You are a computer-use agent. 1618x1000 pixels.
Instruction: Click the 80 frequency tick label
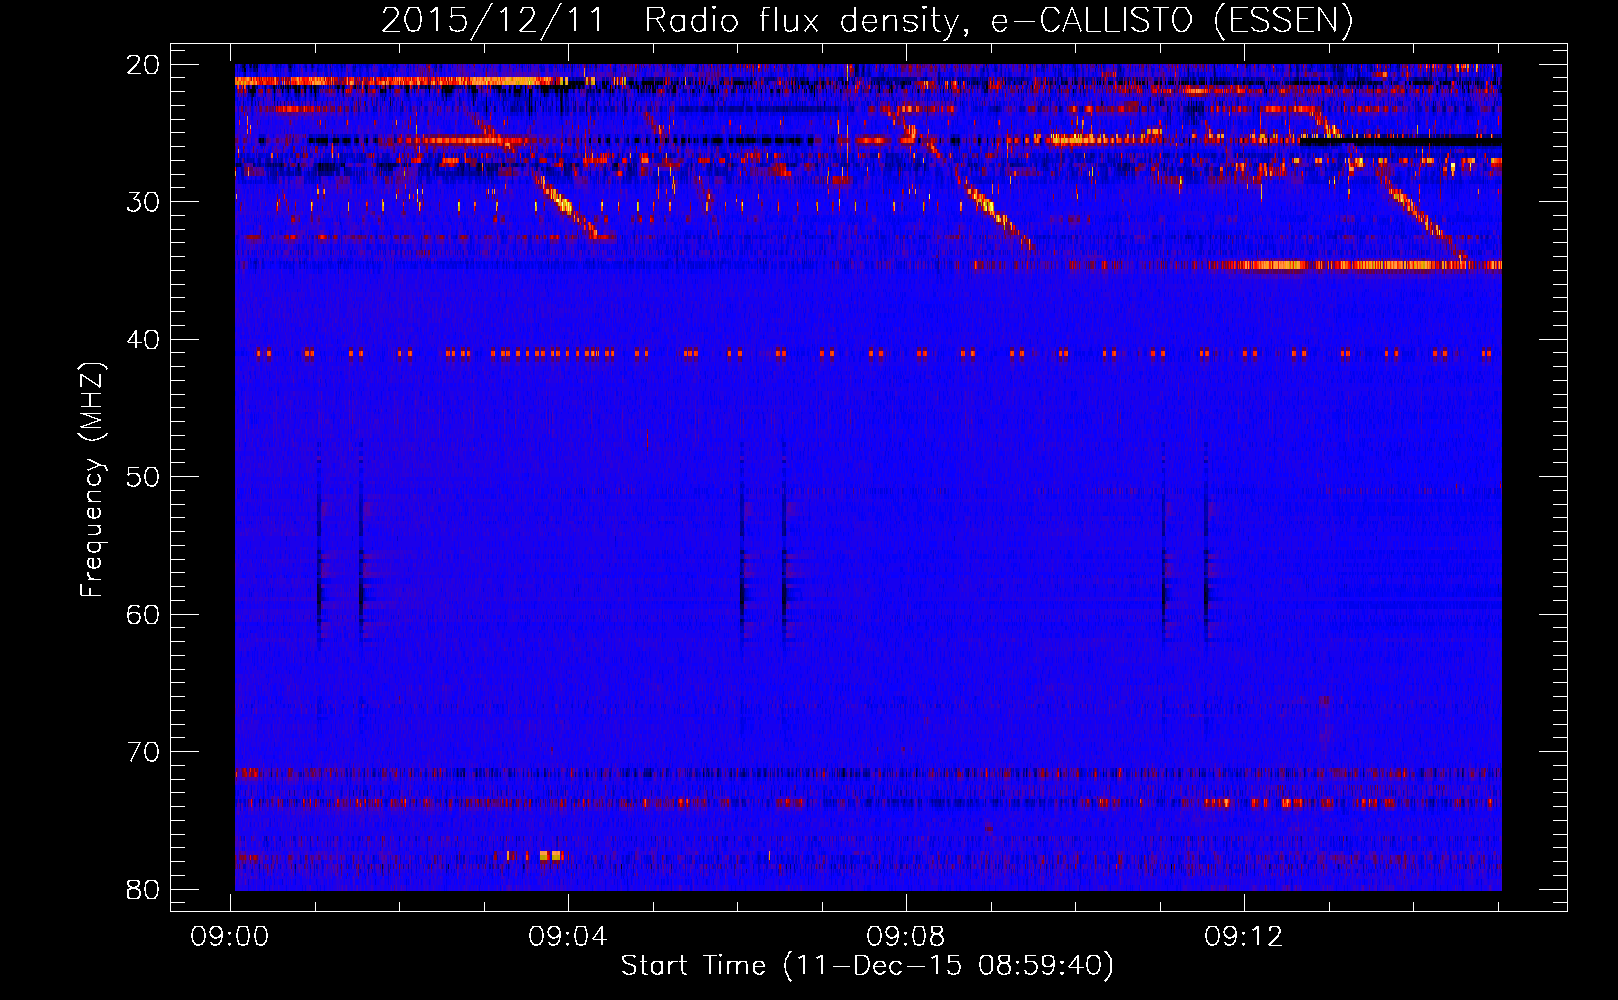[143, 890]
